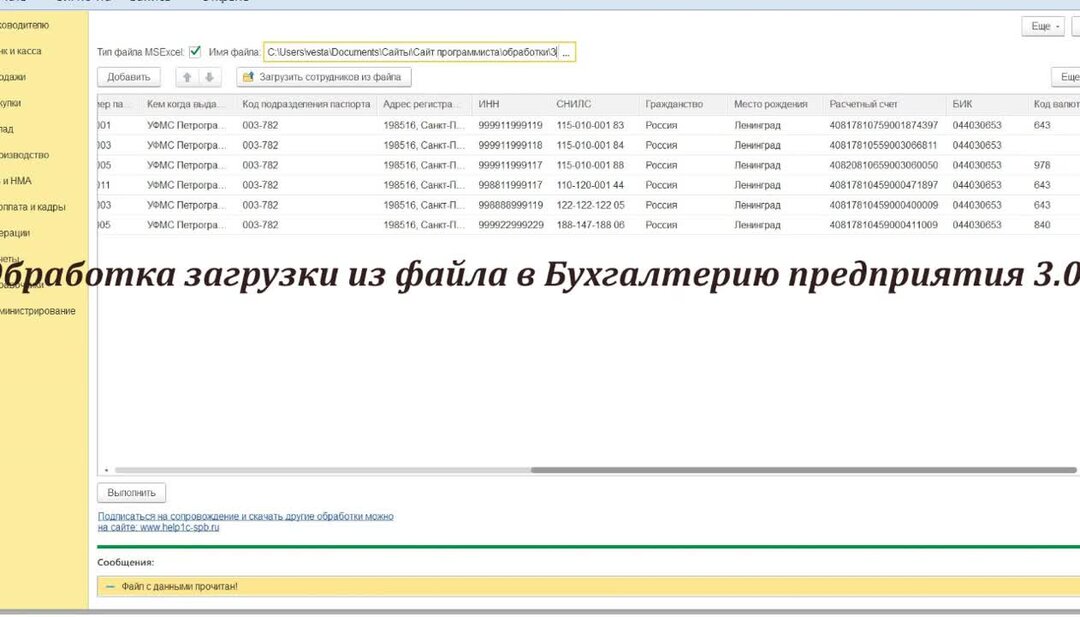Open the 'Руководителю' sidebar section
Image resolution: width=1080 pixels, height=617 pixels.
(x=24, y=25)
